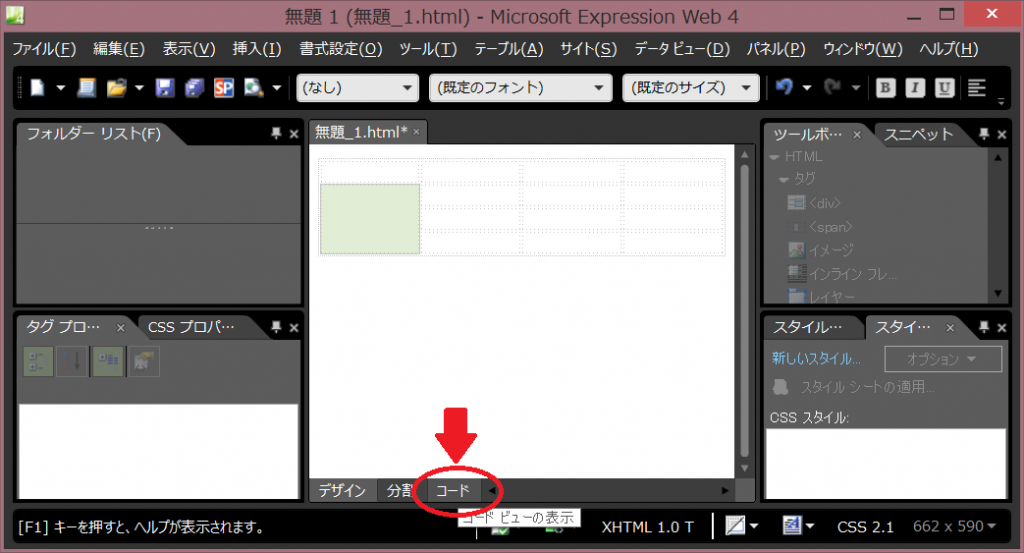Click the 新しいスタイル... link
This screenshot has width=1024, height=553.
[x=816, y=358]
